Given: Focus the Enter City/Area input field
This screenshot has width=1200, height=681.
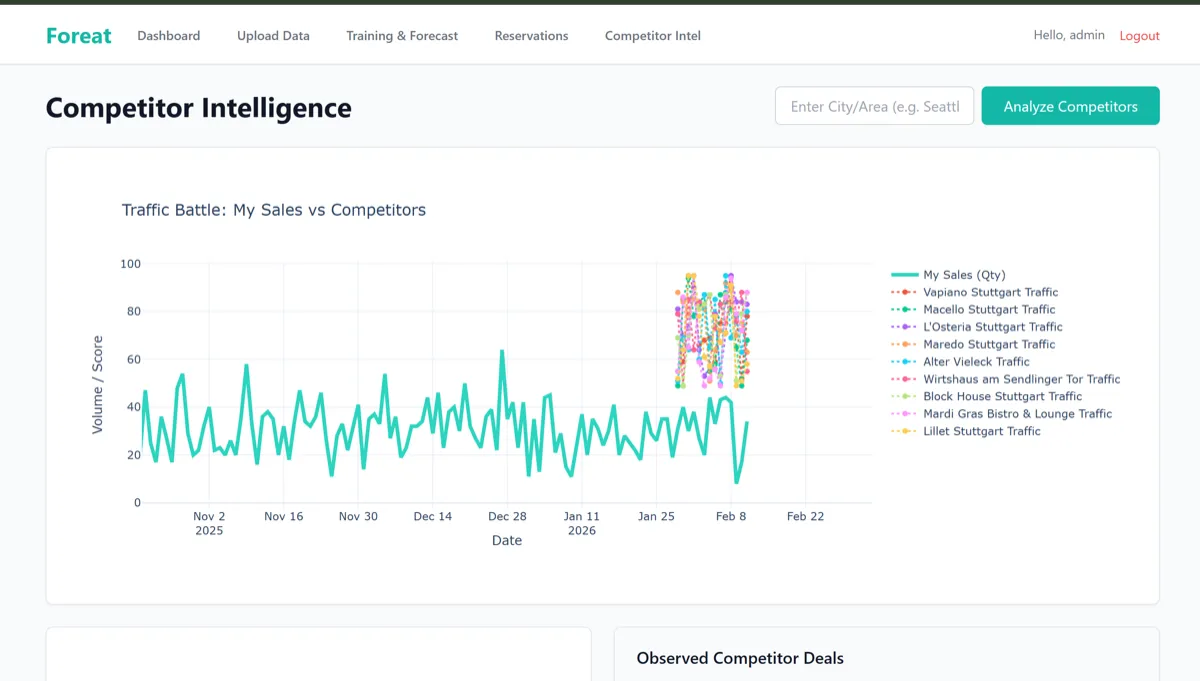Looking at the screenshot, I should [x=874, y=106].
